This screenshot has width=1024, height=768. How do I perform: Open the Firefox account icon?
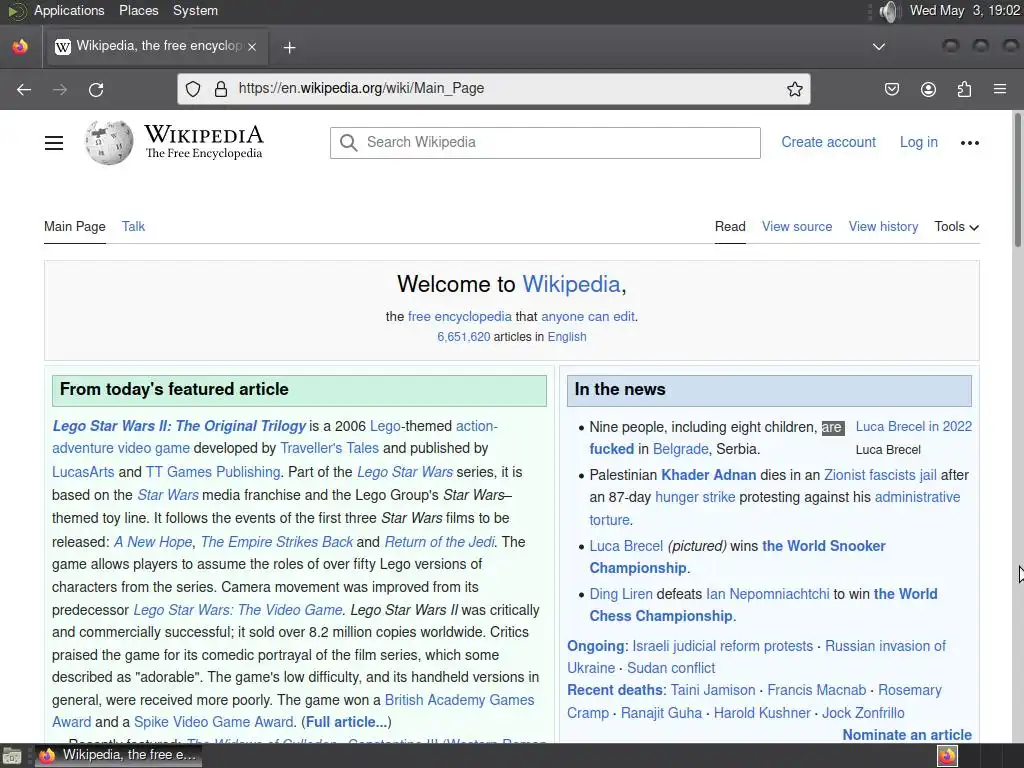pos(928,89)
